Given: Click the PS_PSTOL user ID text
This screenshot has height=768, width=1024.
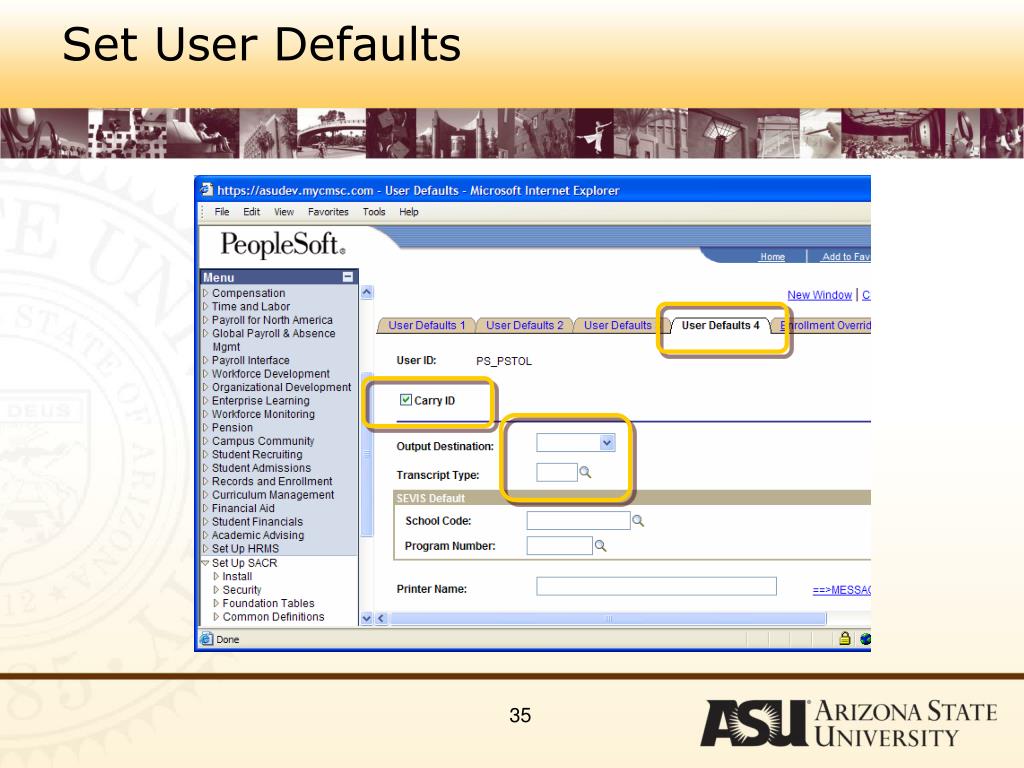Looking at the screenshot, I should 504,361.
